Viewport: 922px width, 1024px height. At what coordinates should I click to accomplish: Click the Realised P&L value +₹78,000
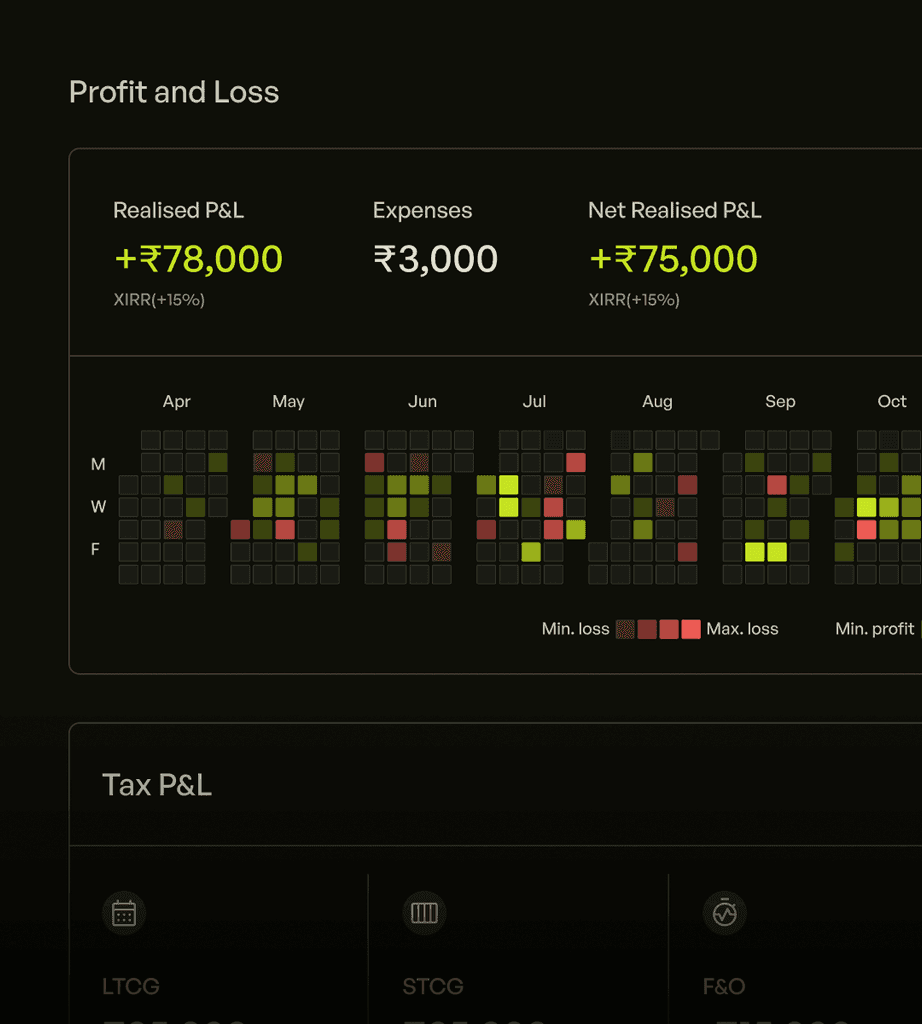(x=199, y=258)
